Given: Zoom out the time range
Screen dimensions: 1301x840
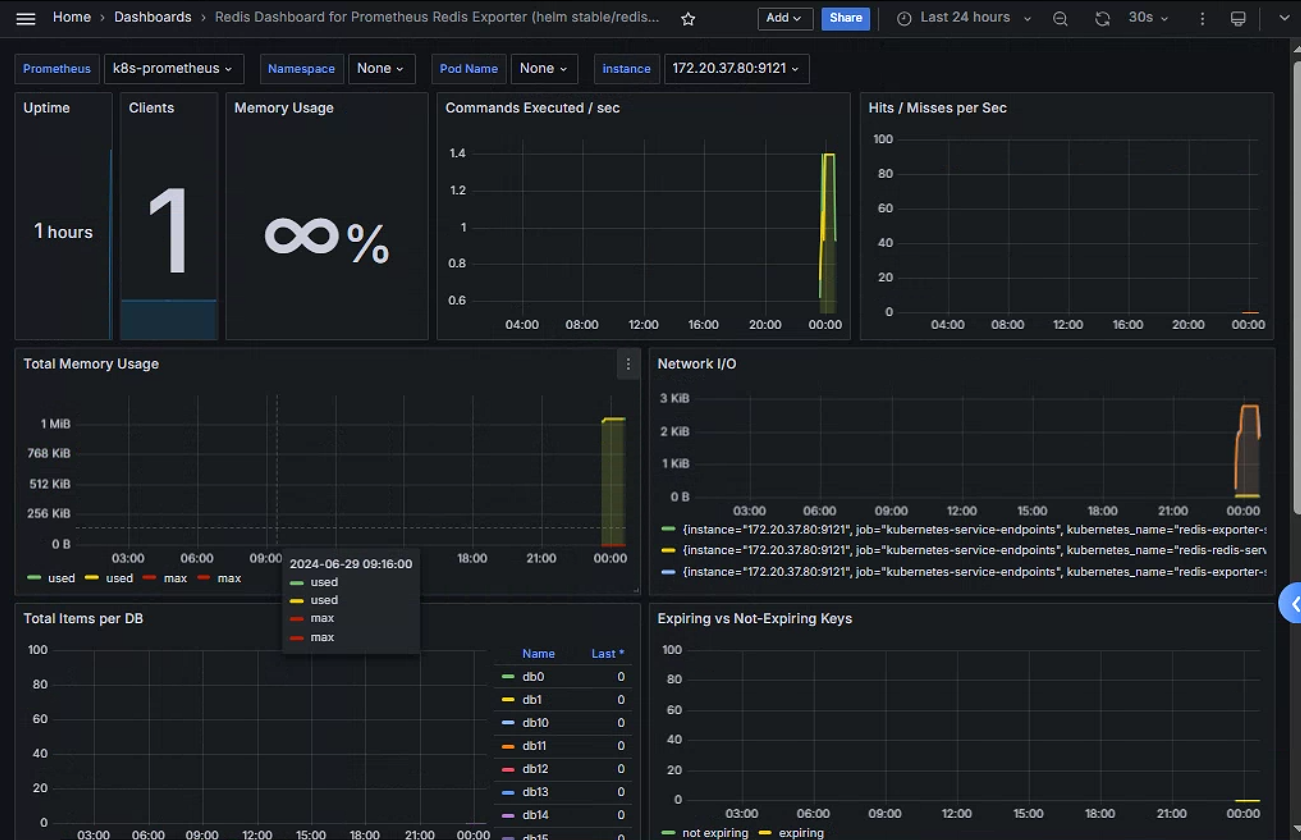Looking at the screenshot, I should pyautogui.click(x=1060, y=19).
